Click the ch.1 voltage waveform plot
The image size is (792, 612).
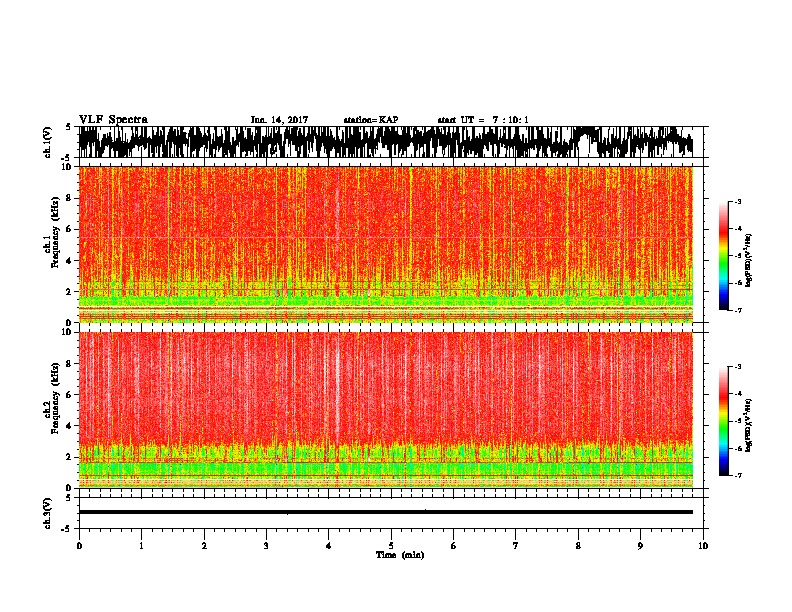386,142
